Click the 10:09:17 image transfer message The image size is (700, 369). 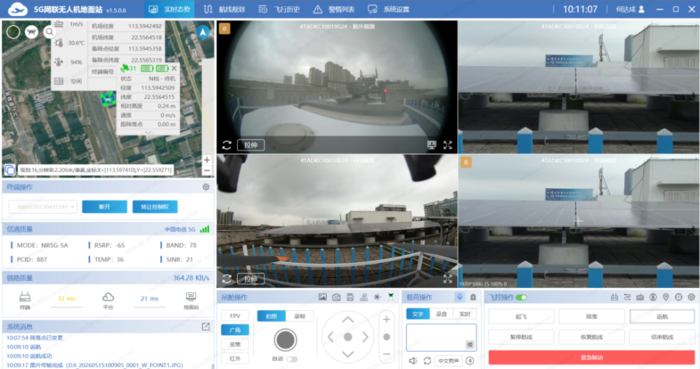95,365
